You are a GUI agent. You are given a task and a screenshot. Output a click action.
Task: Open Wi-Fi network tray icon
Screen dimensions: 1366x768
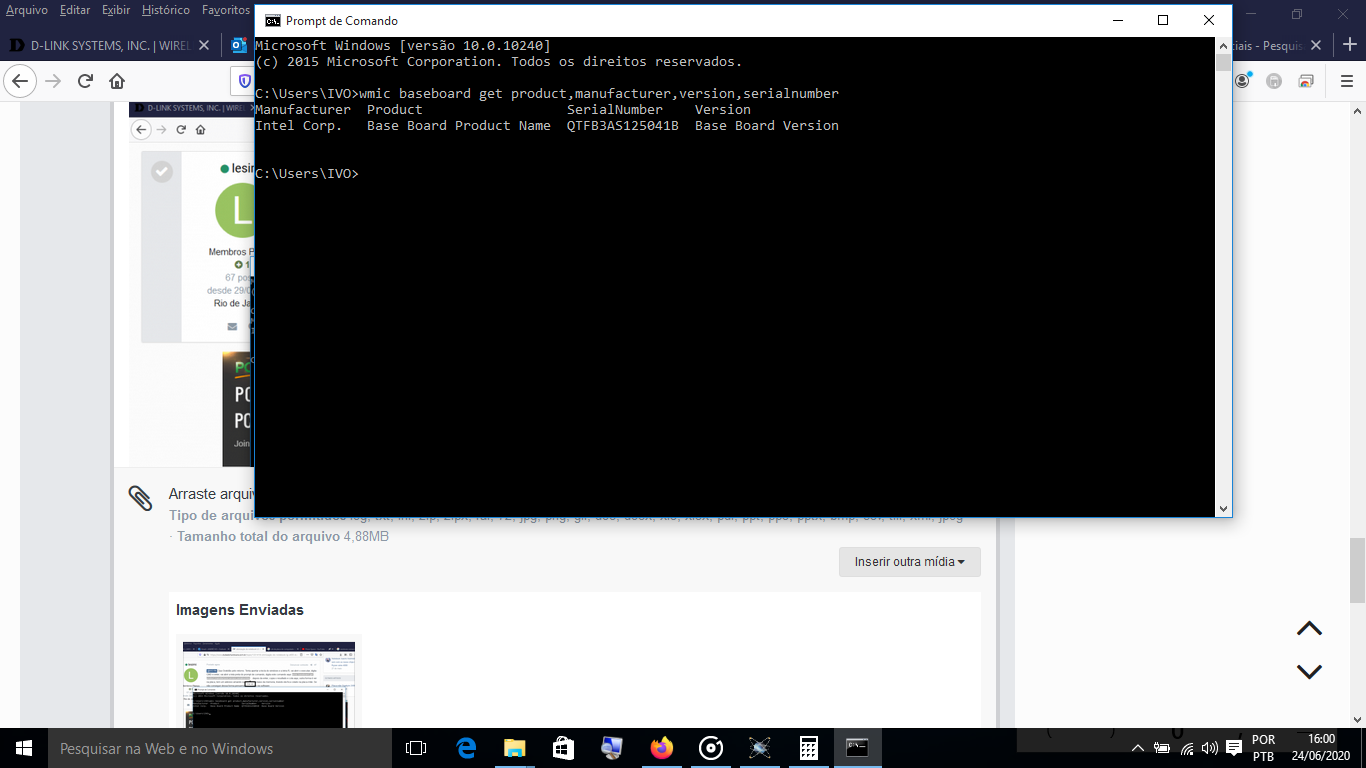tap(1187, 748)
